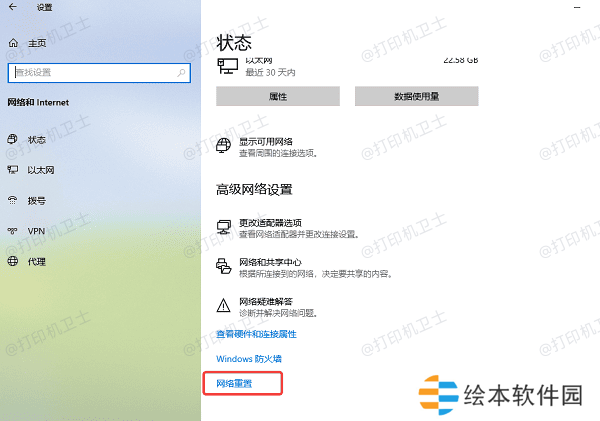600x421 pixels.
Task: Click the back arrow in Settings
Action: click(13, 7)
